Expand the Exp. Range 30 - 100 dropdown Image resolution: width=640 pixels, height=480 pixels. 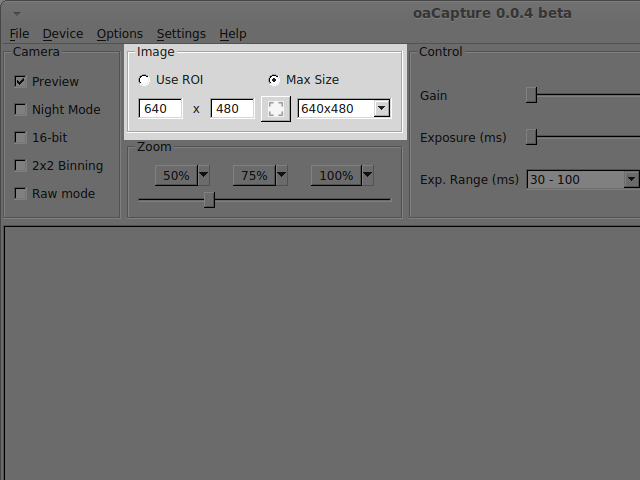click(x=630, y=180)
